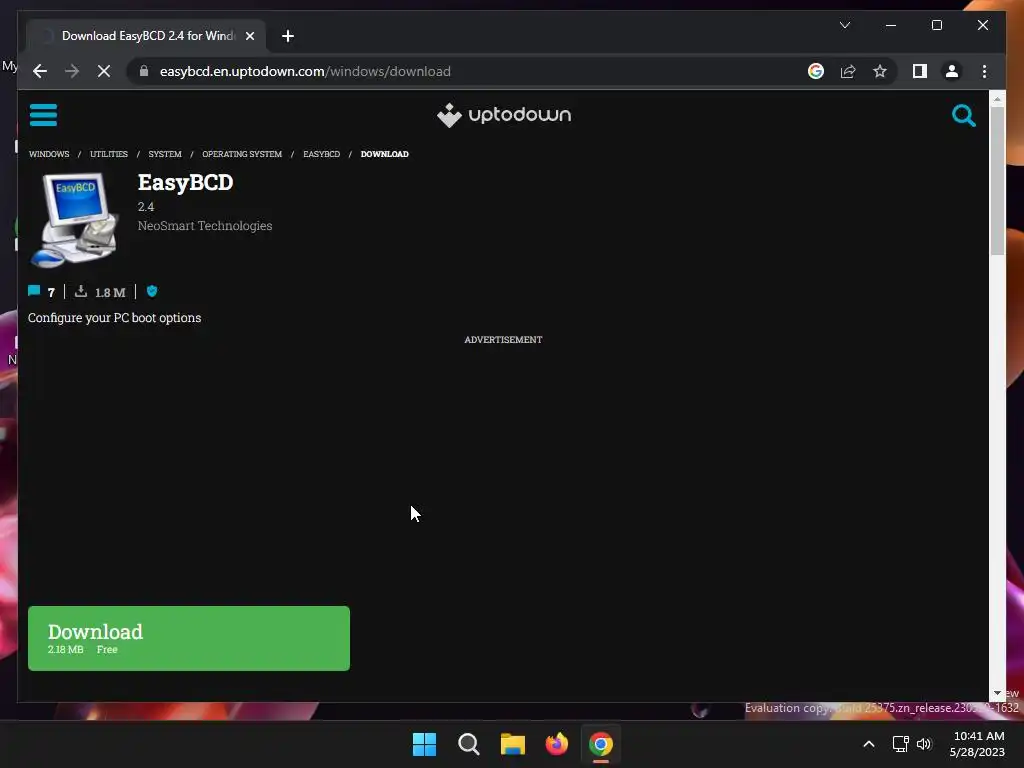
Task: Click the blue security shield icon
Action: click(x=152, y=291)
